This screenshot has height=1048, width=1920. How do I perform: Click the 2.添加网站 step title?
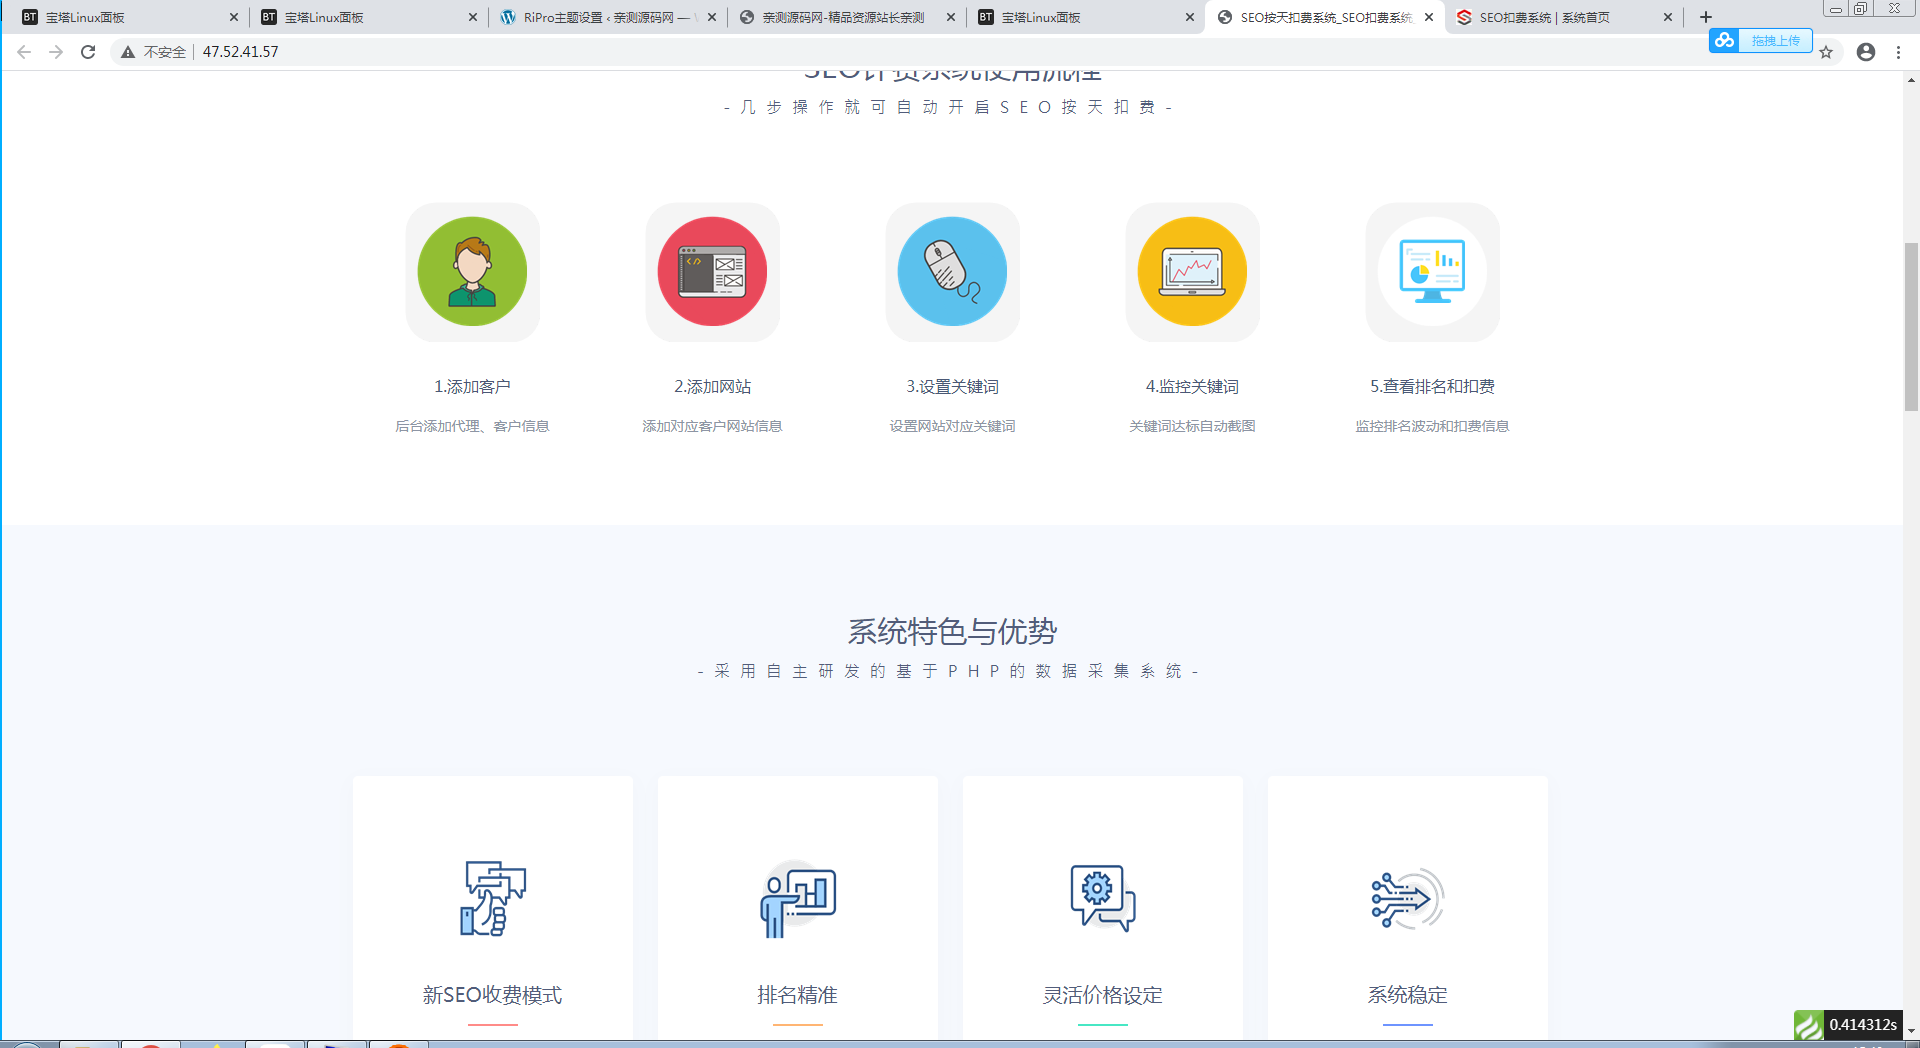tap(712, 387)
